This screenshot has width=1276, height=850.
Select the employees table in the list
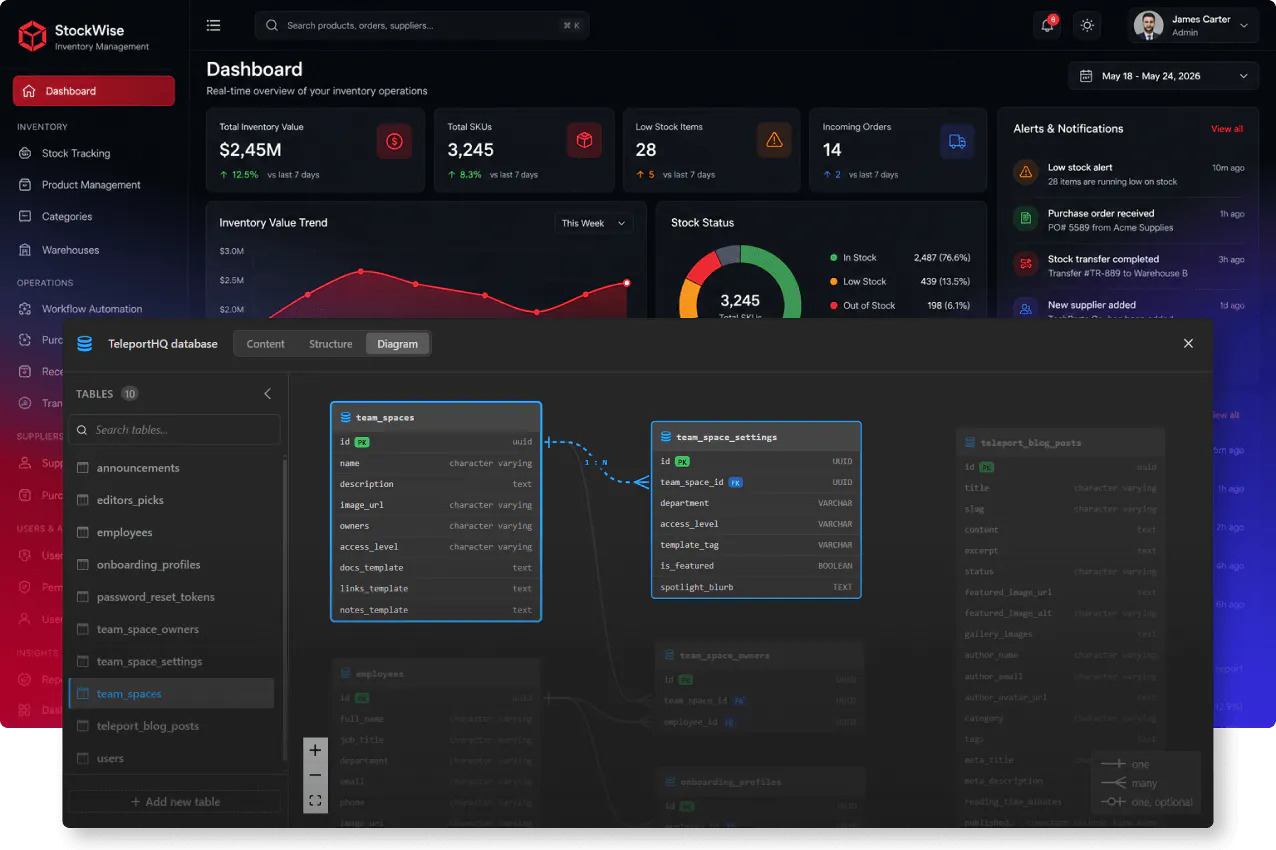[x=171, y=533]
